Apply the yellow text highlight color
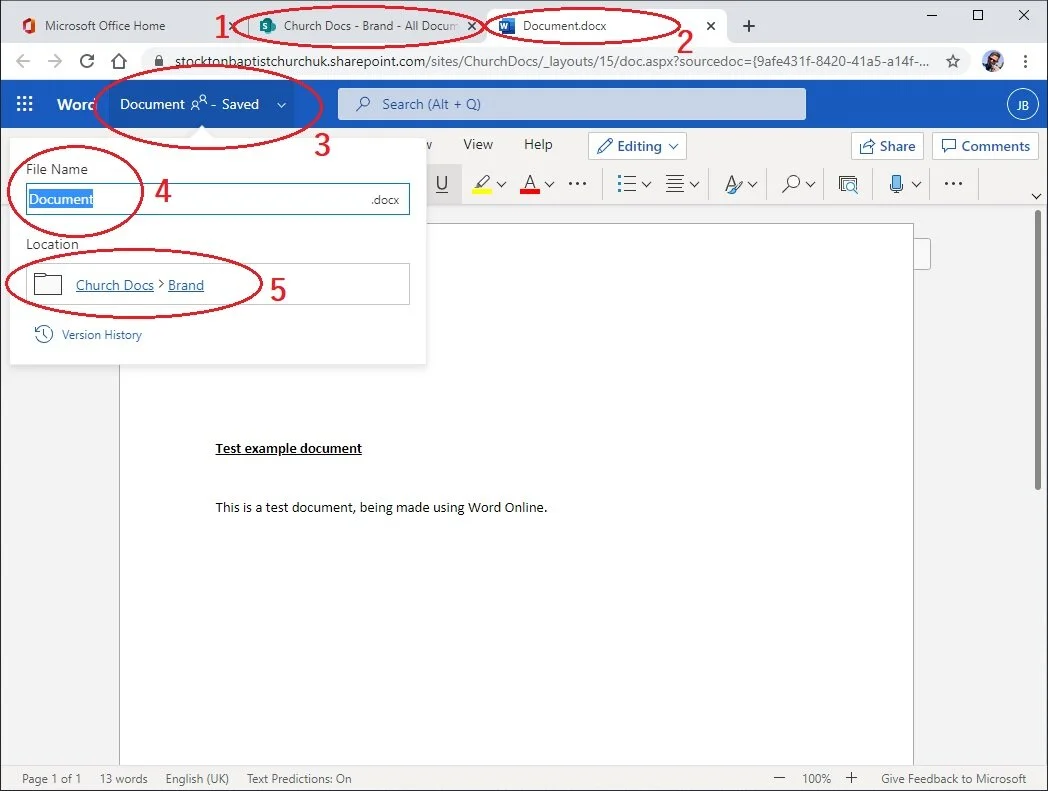 pyautogui.click(x=481, y=184)
